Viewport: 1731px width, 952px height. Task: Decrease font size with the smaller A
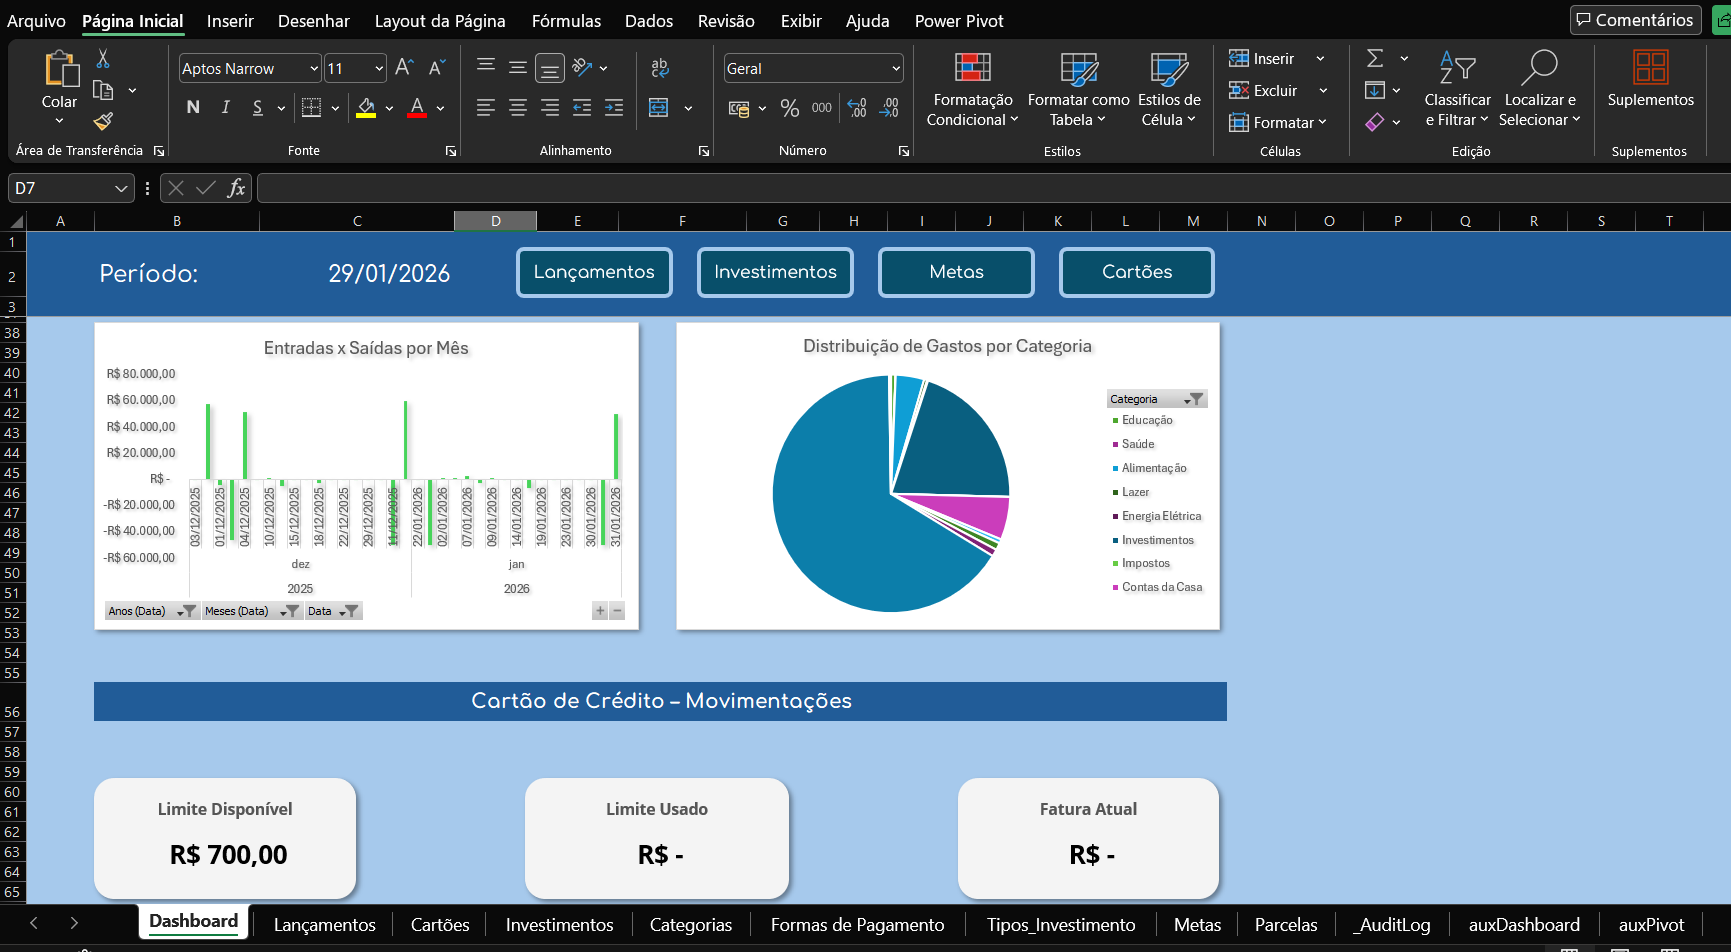(x=437, y=68)
